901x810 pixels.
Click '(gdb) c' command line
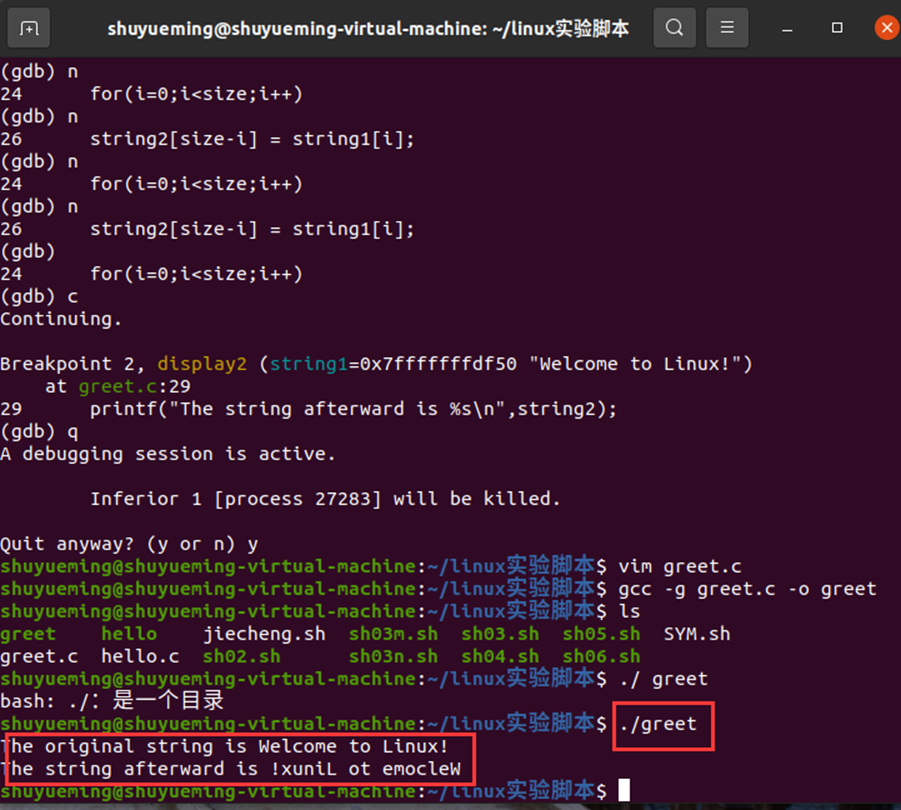(x=39, y=296)
